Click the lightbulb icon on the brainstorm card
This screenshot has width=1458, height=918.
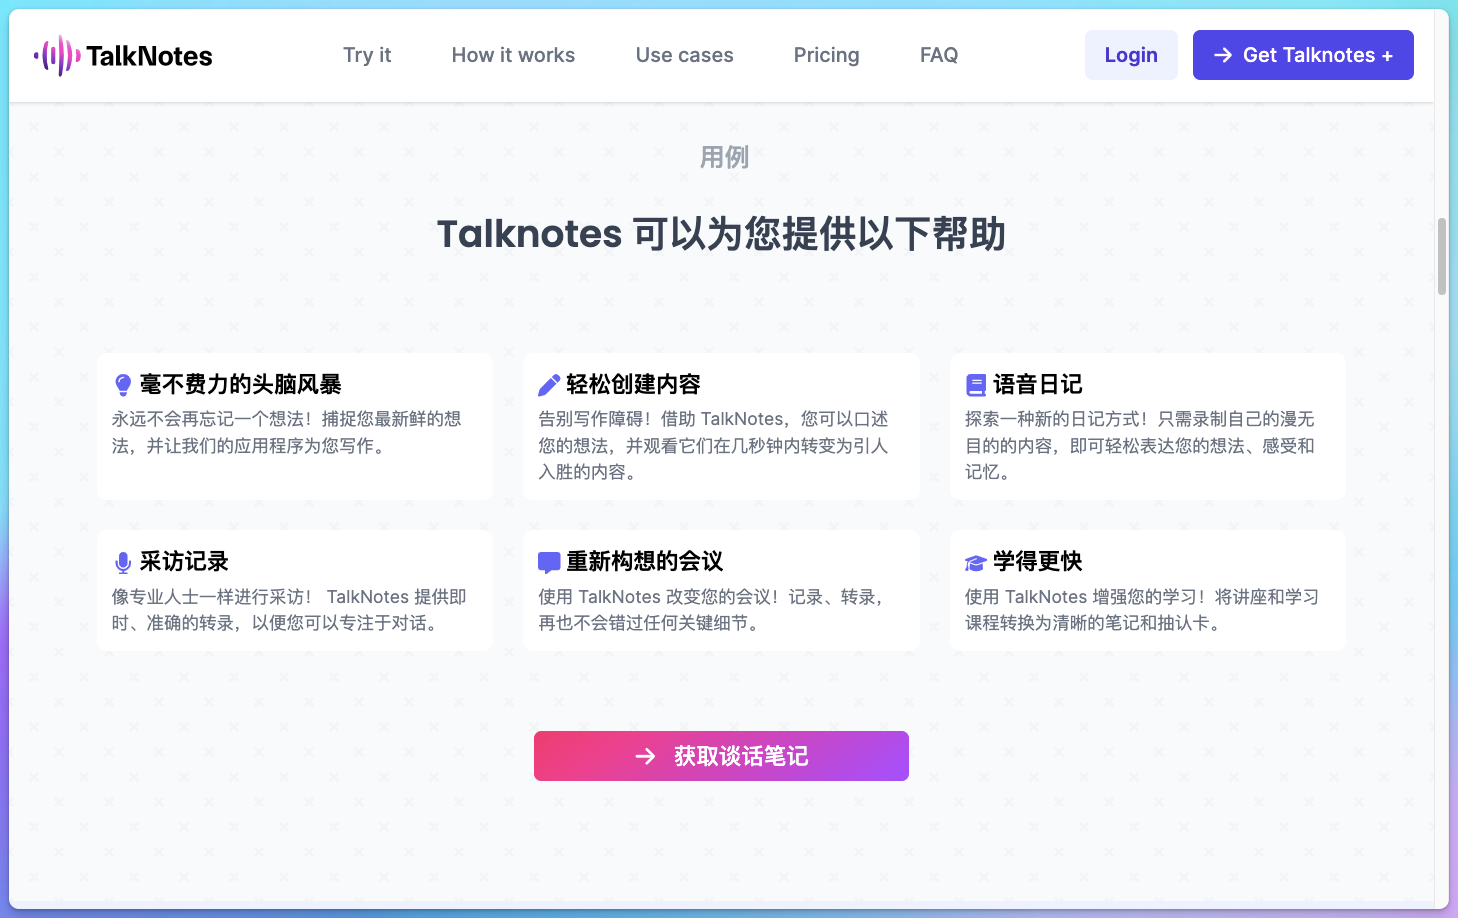(x=123, y=383)
